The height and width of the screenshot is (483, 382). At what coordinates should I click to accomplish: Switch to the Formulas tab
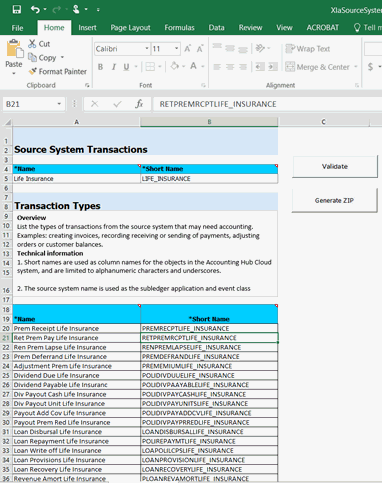179,28
